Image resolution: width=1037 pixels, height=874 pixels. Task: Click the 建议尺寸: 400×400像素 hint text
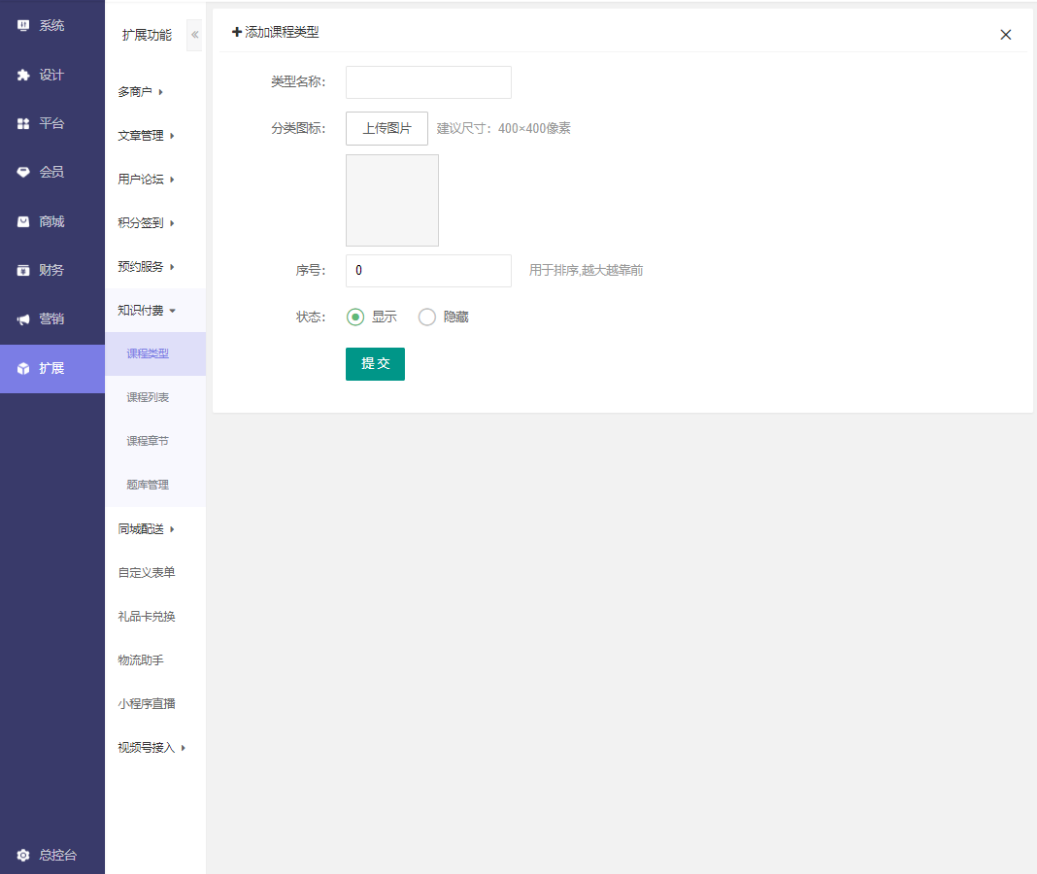click(x=503, y=128)
